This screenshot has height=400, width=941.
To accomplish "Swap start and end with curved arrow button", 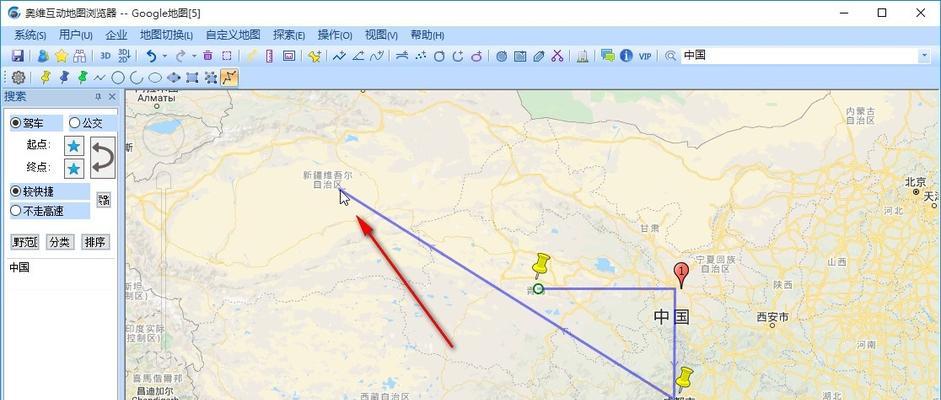I will click(x=103, y=157).
